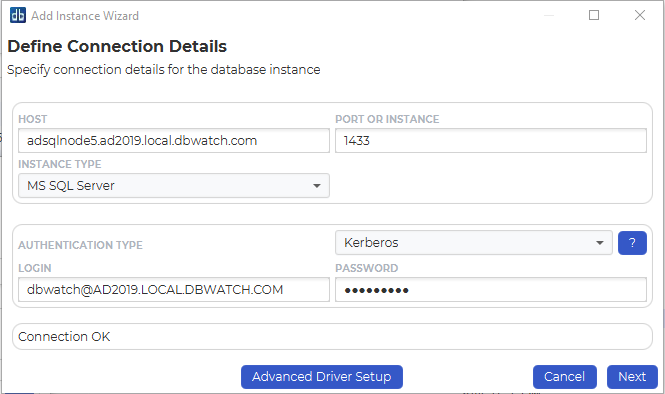Screen dimensions: 665x394
Task: Click the Add Instance Wizard title text
Action: [85, 16]
